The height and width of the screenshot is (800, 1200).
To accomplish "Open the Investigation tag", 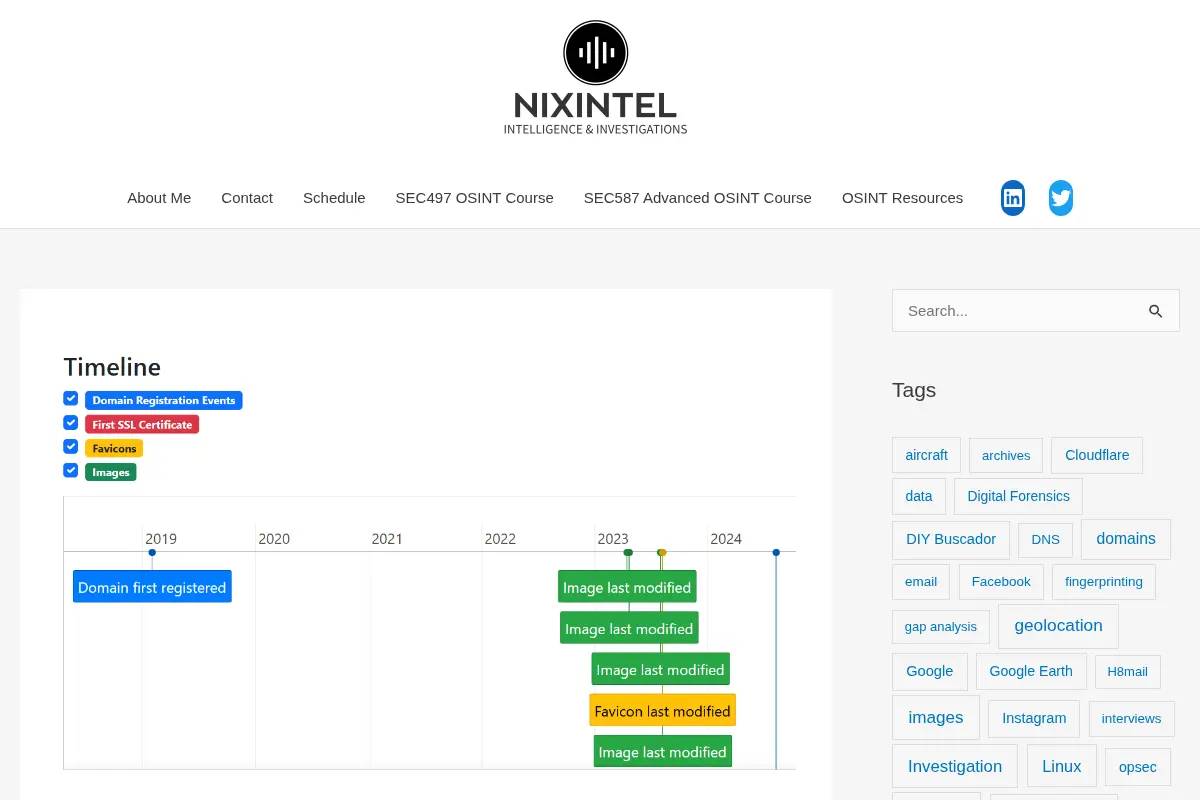I will (955, 766).
